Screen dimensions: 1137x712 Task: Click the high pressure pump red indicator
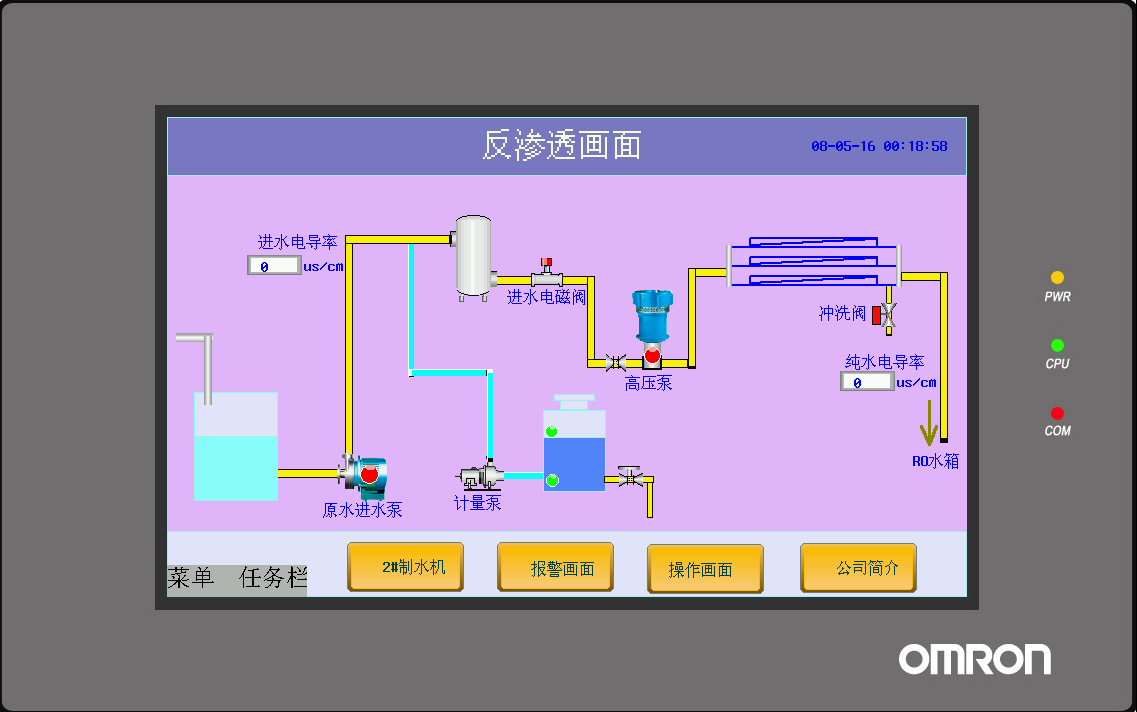pos(652,355)
